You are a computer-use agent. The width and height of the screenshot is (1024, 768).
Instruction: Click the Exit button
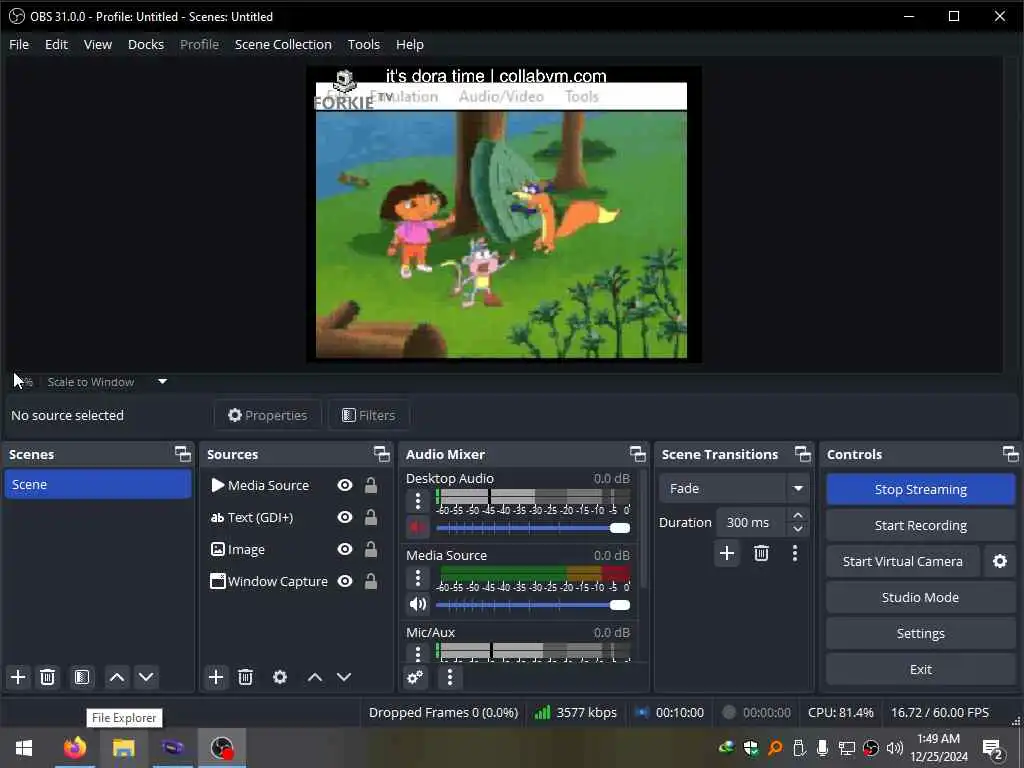920,669
